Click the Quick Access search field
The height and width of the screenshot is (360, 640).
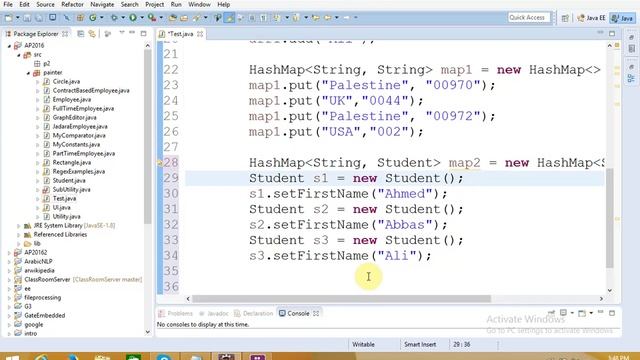(529, 18)
